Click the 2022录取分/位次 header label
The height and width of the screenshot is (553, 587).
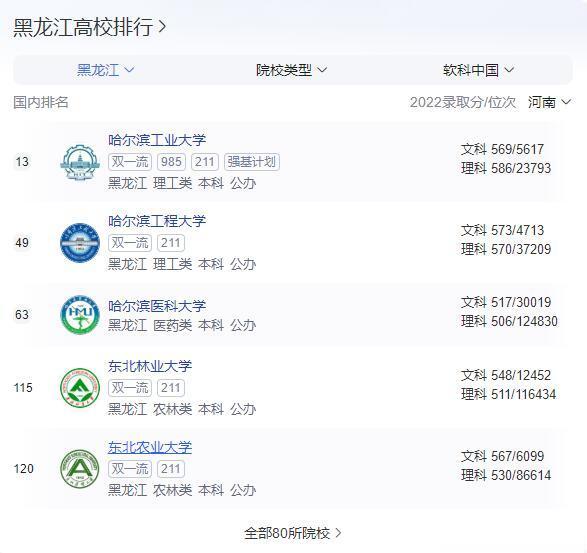click(x=463, y=102)
